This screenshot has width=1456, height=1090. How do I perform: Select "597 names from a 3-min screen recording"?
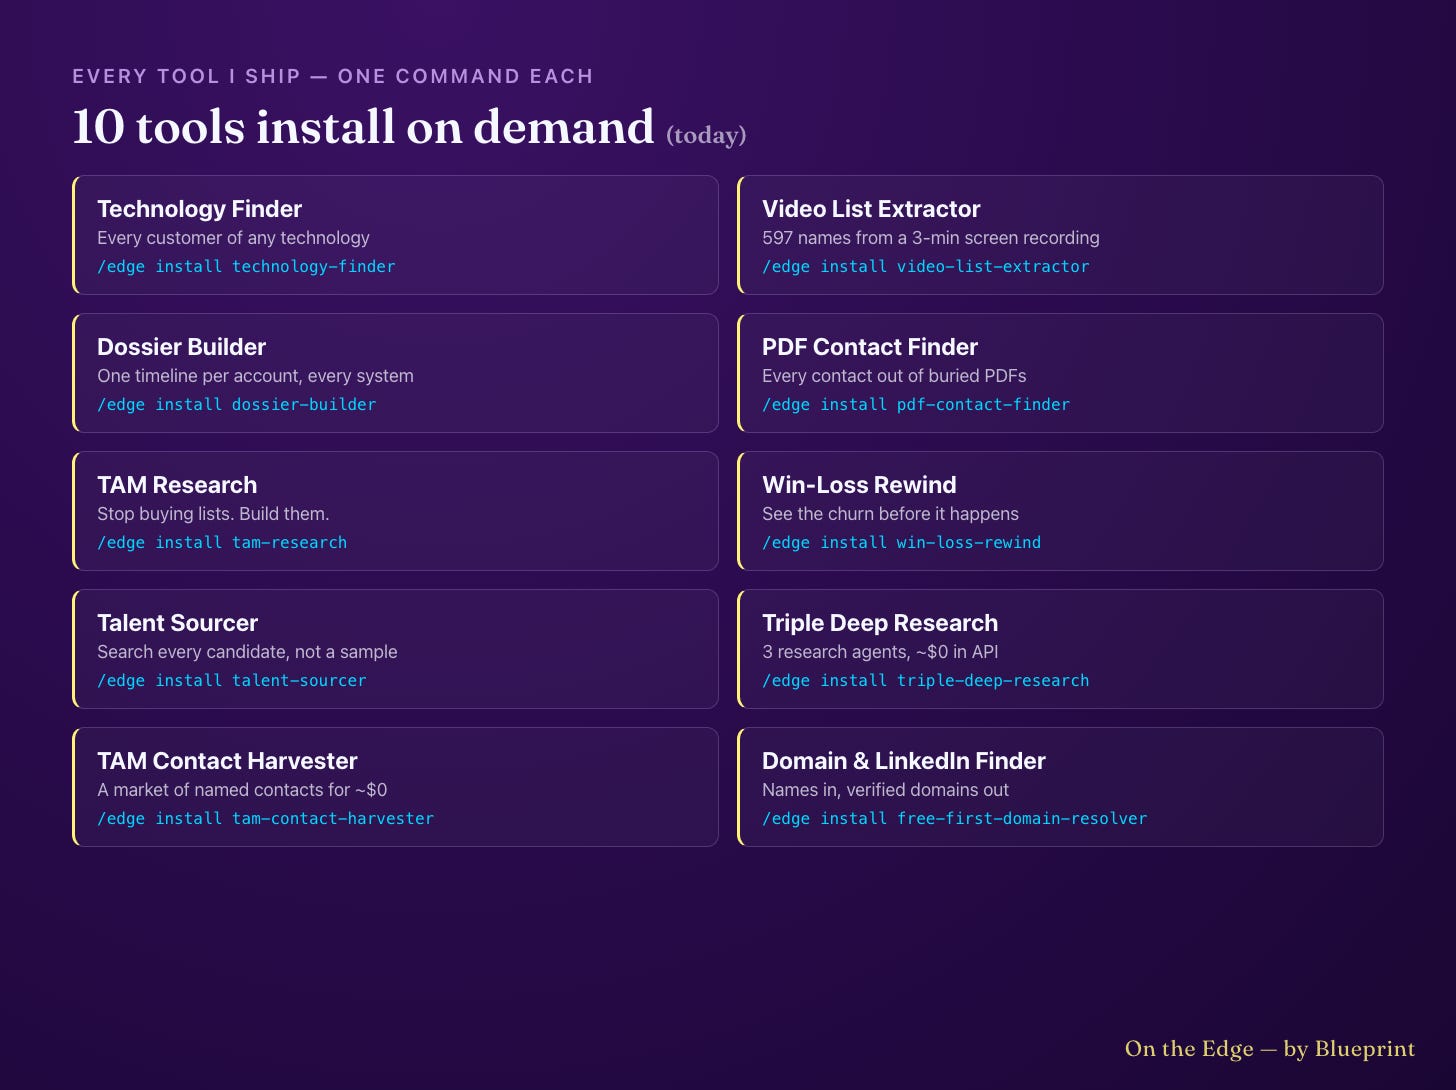pyautogui.click(x=931, y=238)
